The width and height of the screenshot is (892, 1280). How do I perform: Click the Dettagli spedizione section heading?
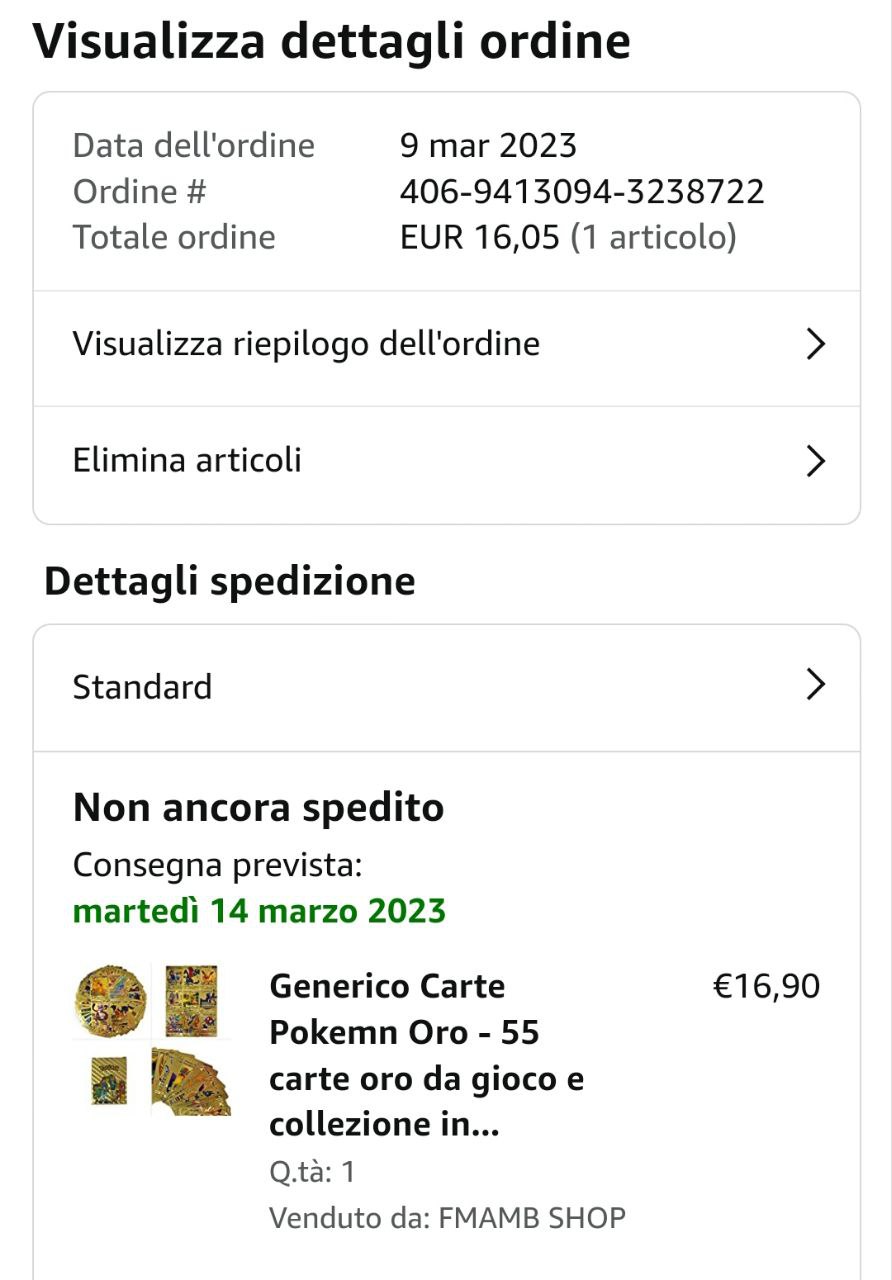click(x=229, y=581)
